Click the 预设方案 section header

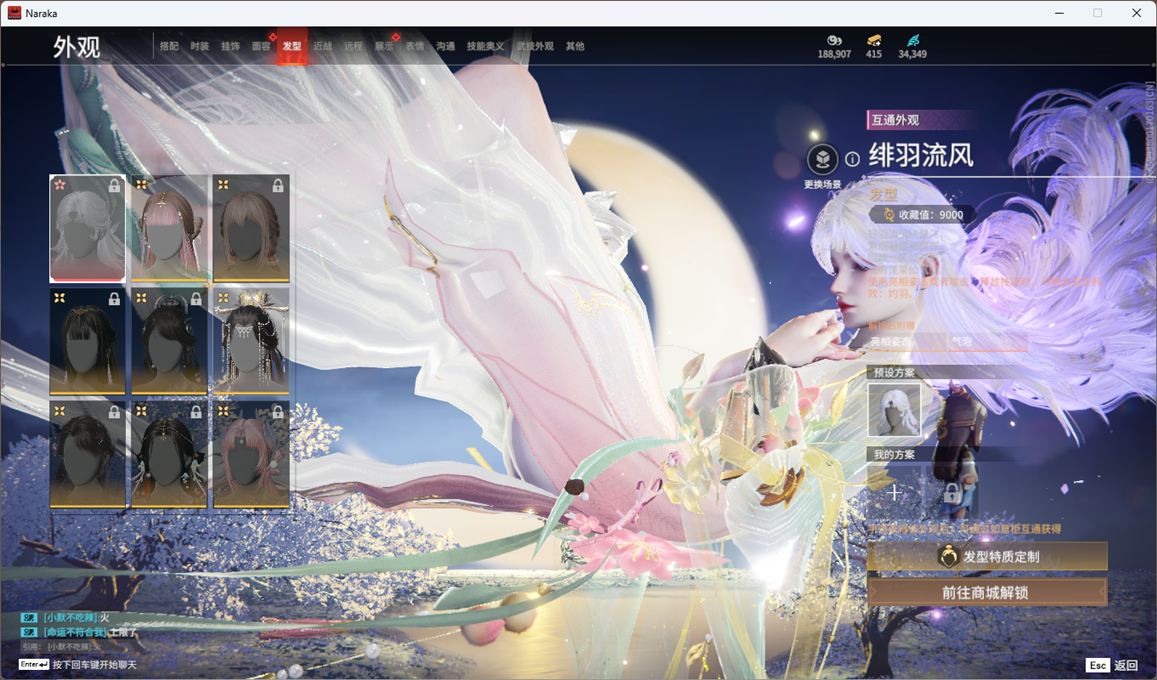click(894, 372)
